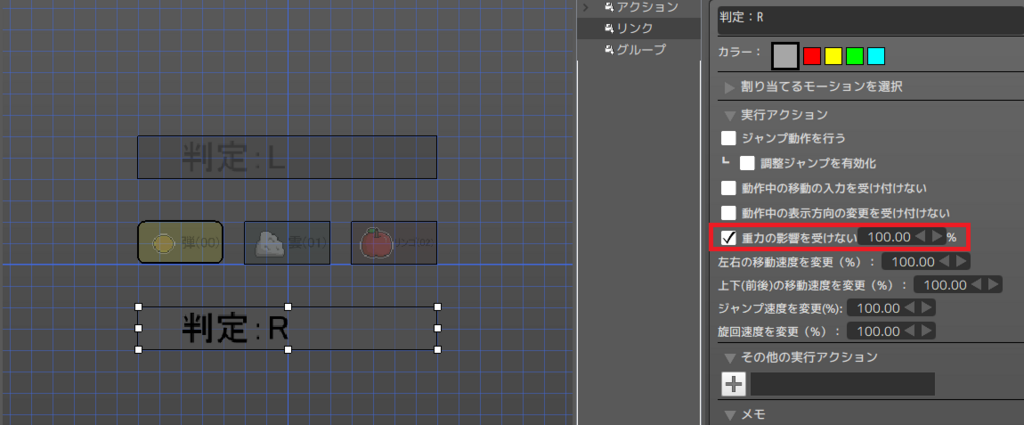Select the apple action box (02)
The height and width of the screenshot is (425, 1024).
click(394, 243)
